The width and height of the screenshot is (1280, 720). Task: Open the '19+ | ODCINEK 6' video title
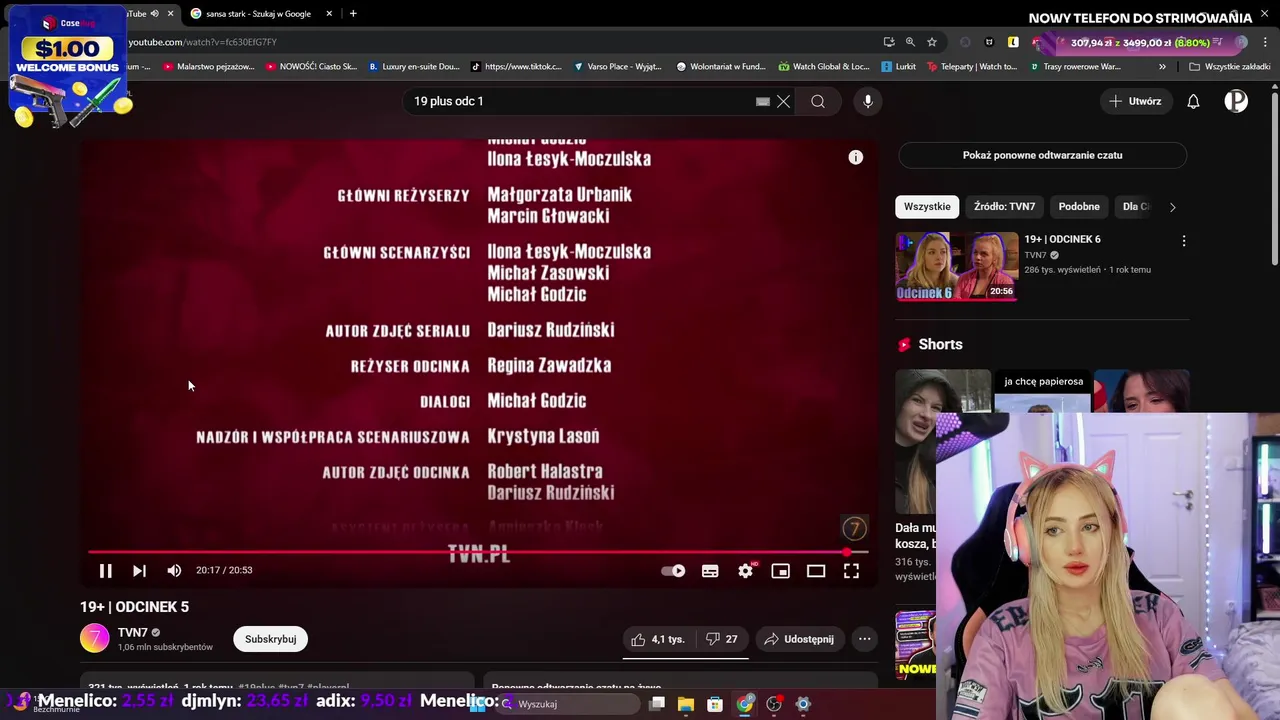click(x=1062, y=239)
